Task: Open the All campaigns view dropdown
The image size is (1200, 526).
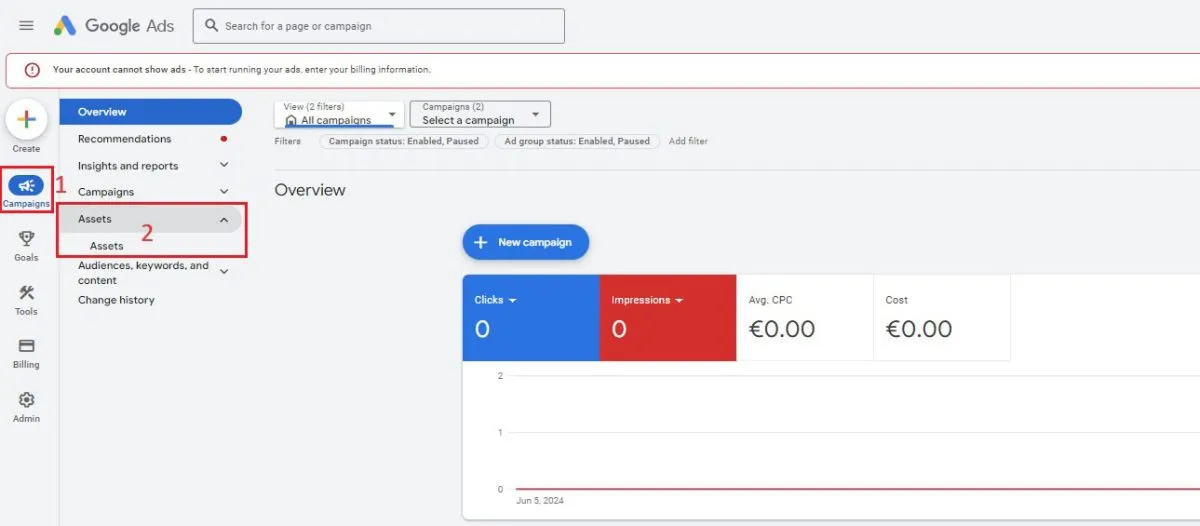Action: pyautogui.click(x=340, y=114)
